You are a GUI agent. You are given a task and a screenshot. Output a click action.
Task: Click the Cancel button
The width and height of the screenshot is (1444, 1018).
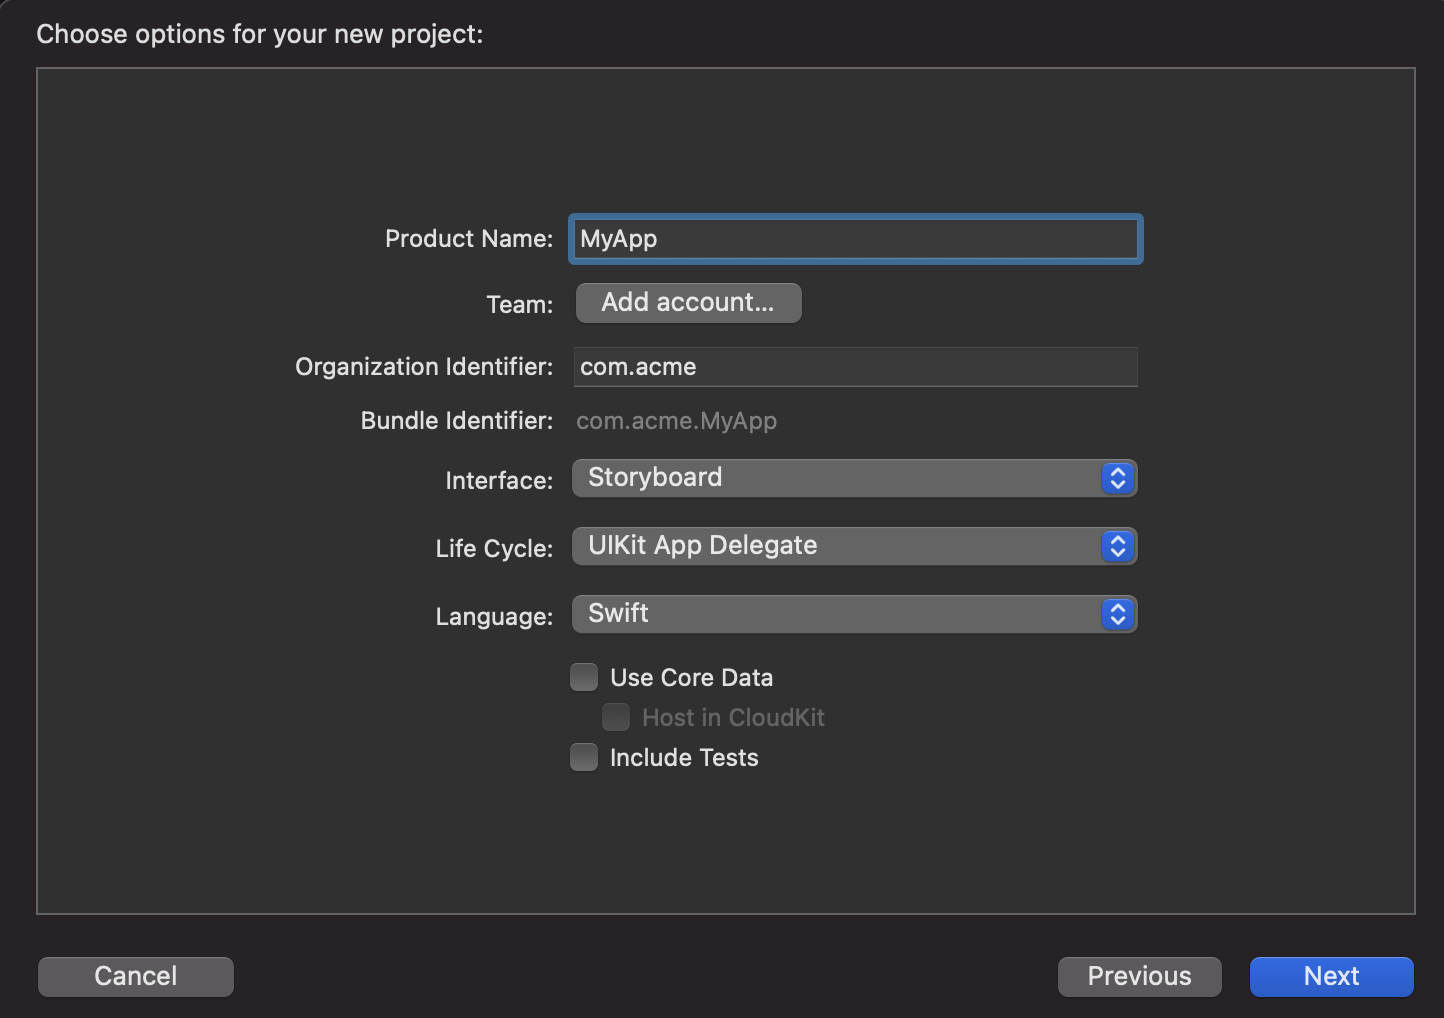pos(135,976)
